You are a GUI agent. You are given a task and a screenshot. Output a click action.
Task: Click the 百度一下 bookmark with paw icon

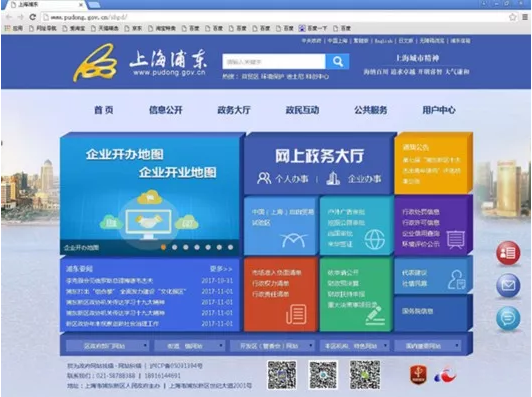coord(313,28)
